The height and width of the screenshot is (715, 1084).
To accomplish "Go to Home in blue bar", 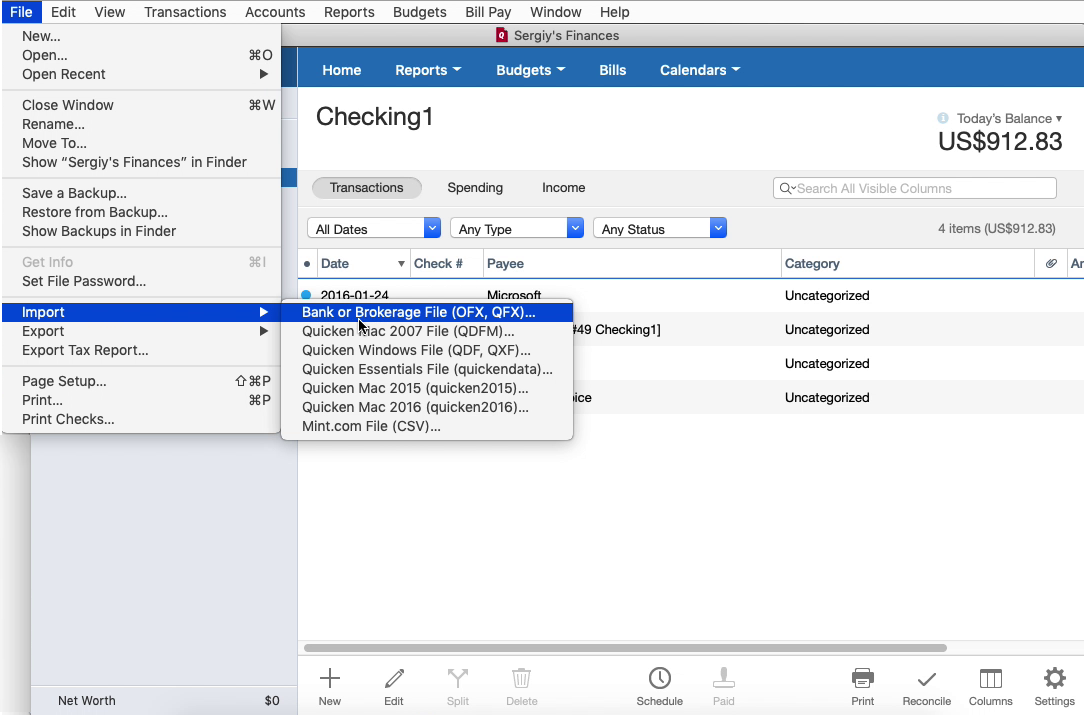I will (x=342, y=70).
